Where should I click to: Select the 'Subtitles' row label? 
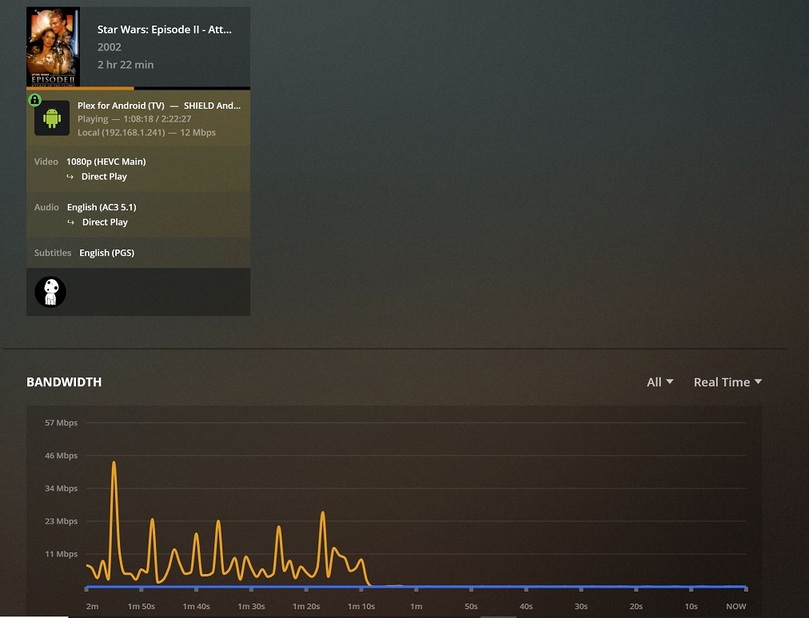53,253
